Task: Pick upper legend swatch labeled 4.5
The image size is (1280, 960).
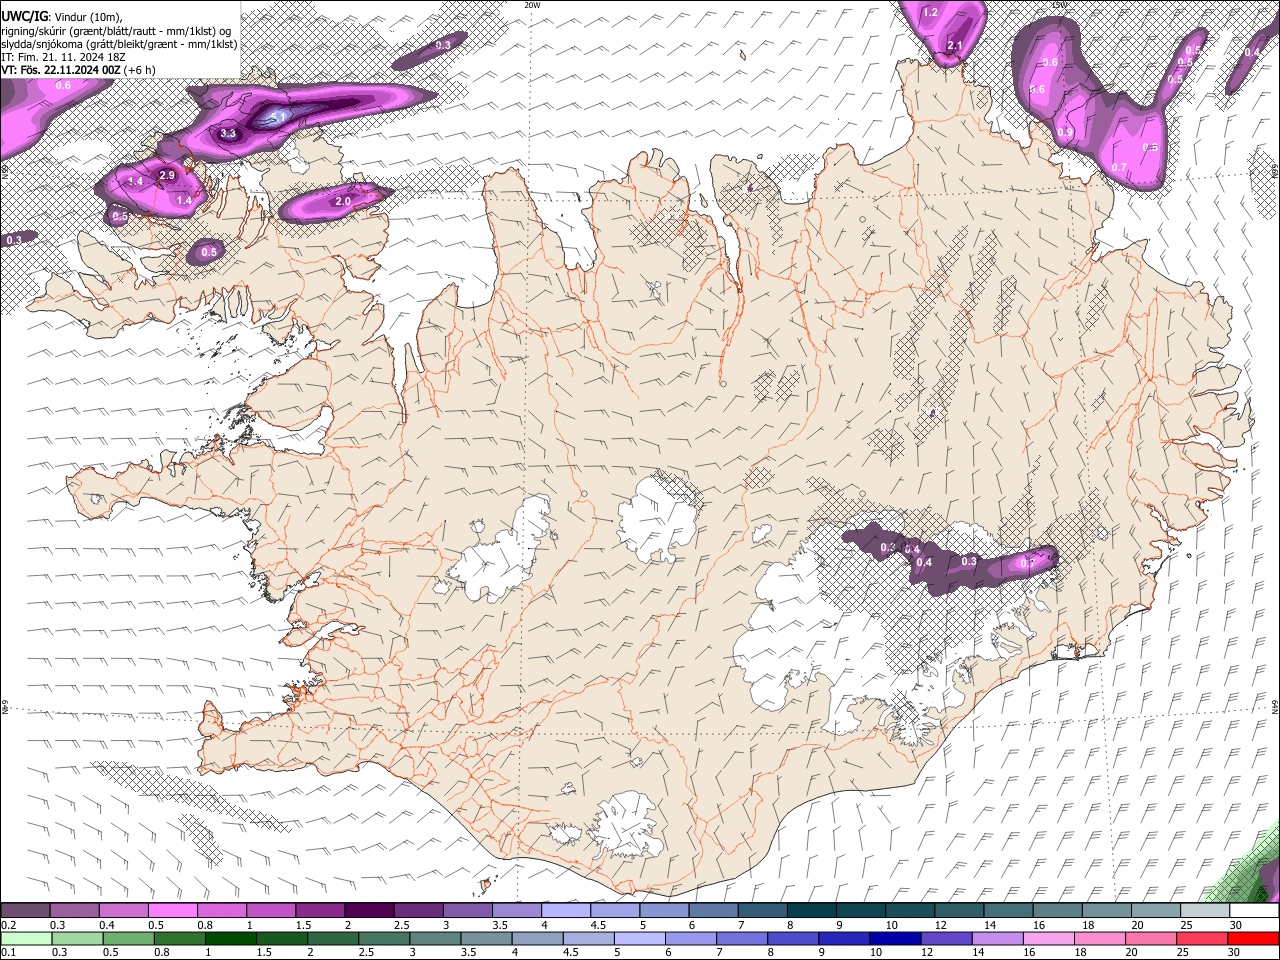Action: [x=615, y=911]
